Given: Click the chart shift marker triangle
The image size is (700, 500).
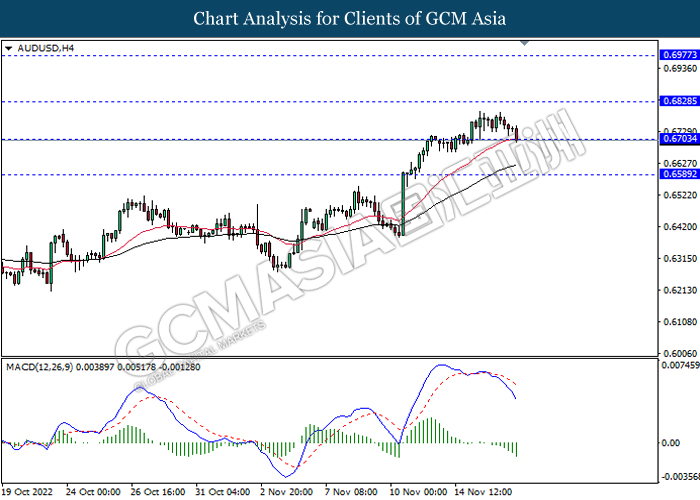Looking at the screenshot, I should [525, 43].
